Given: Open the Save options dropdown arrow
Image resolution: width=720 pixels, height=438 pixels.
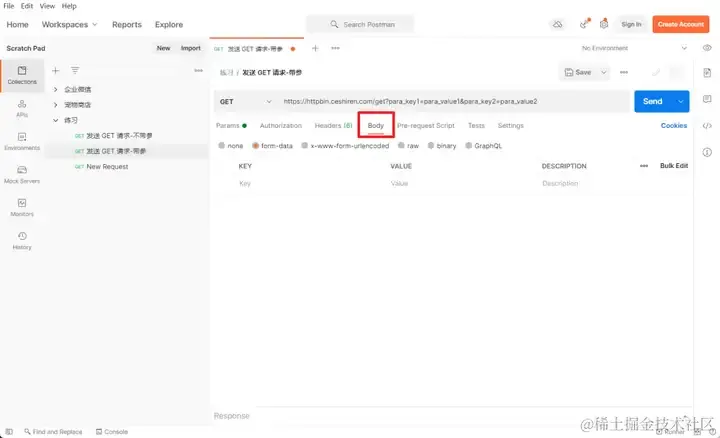Looking at the screenshot, I should 604,72.
